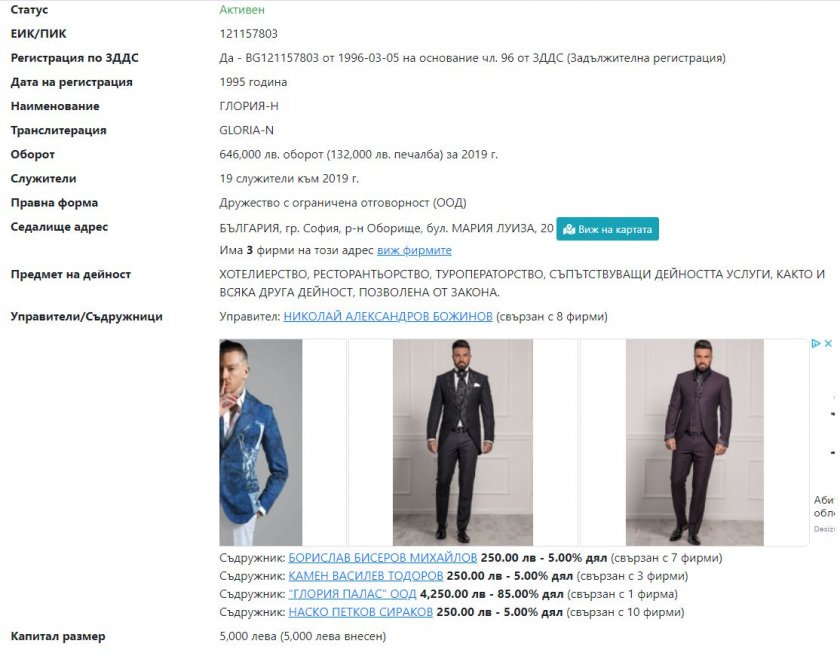Click the map marker icon in button

pos(569,229)
